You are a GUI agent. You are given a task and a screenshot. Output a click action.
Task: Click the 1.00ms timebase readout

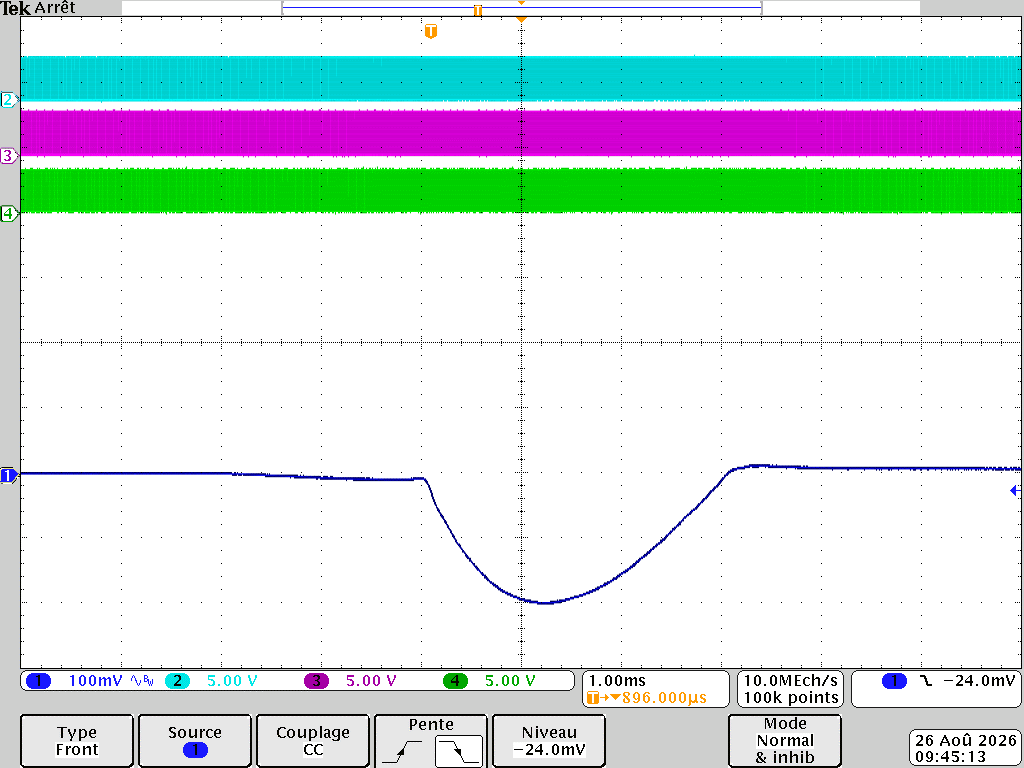[x=617, y=680]
